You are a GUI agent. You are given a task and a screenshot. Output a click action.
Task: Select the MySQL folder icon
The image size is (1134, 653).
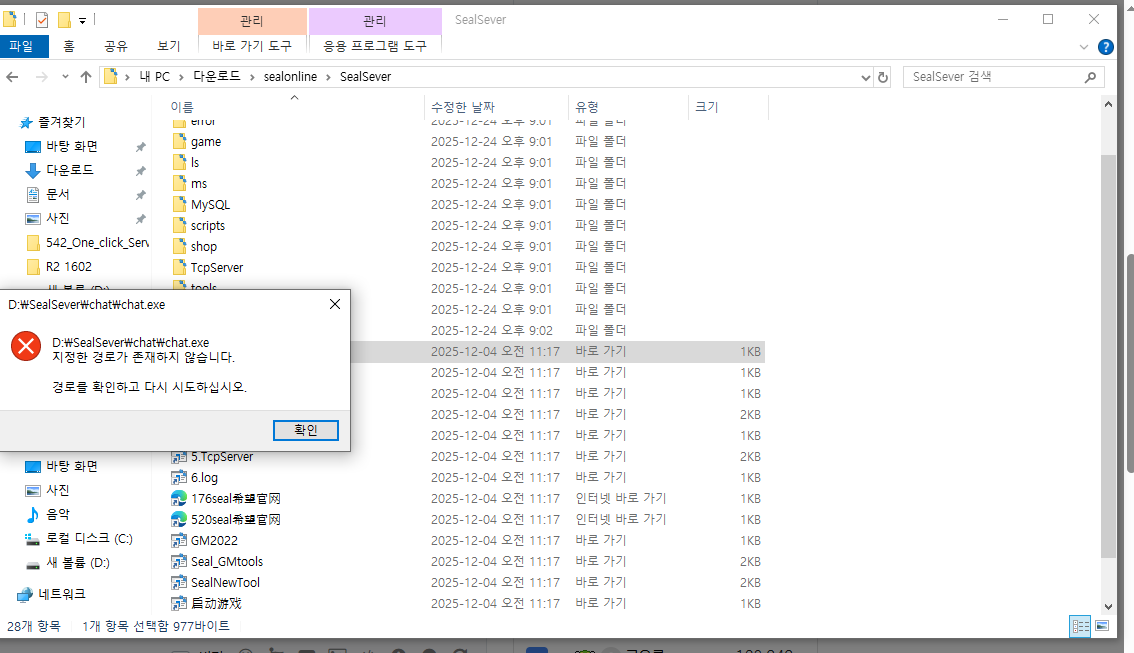point(179,204)
